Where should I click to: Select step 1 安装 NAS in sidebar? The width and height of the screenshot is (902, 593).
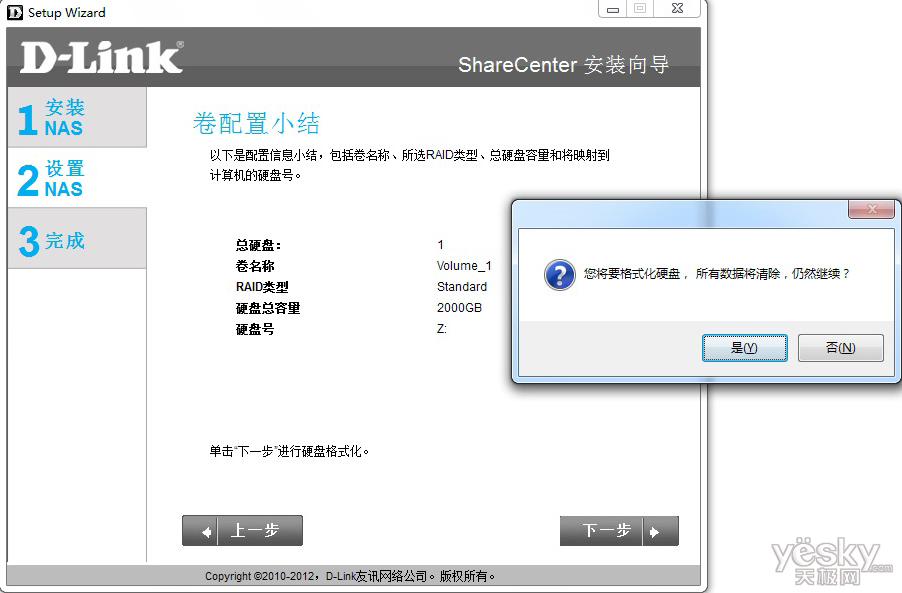[77, 117]
